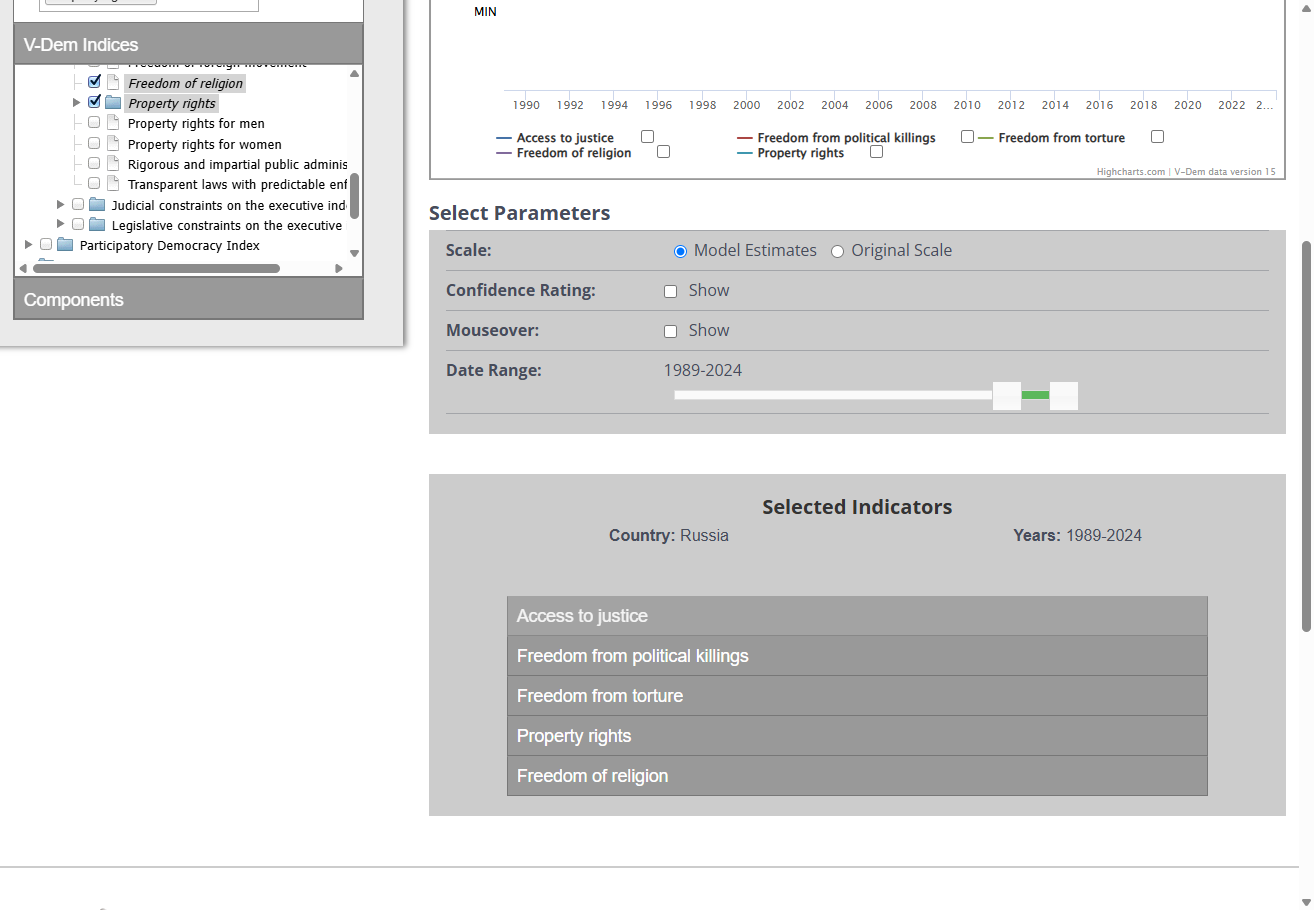Click the Property rights folder icon
The width and height of the screenshot is (1314, 910).
click(x=113, y=103)
